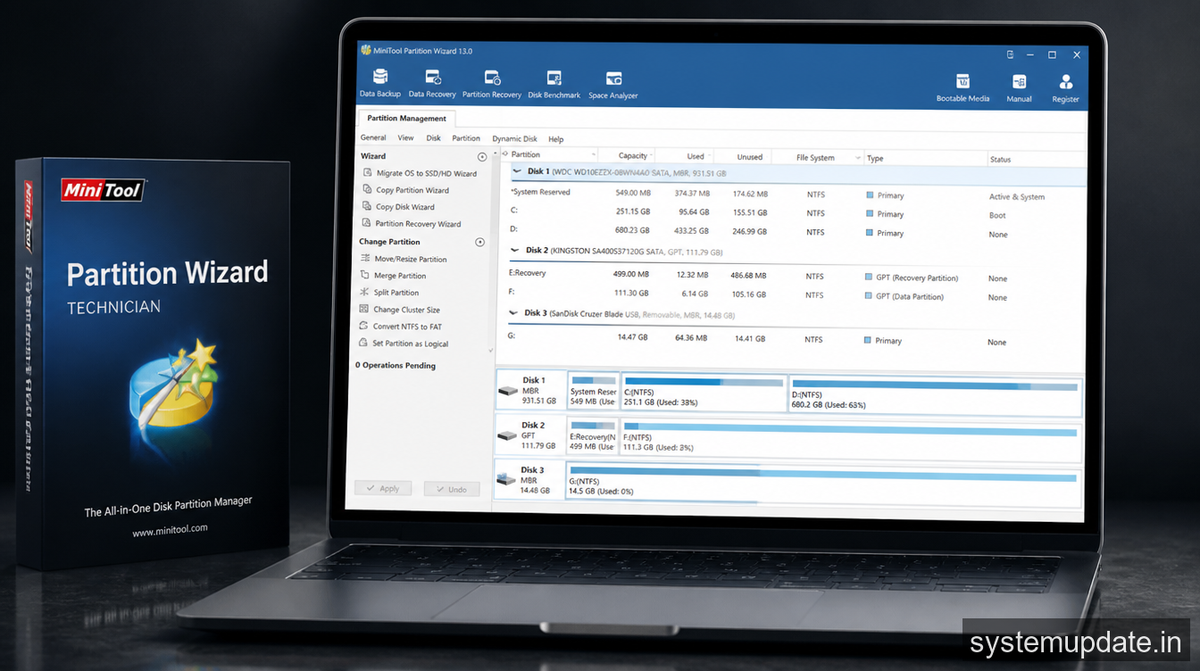The height and width of the screenshot is (671, 1200).
Task: Select the System Reserved block in disk map
Action: point(593,393)
